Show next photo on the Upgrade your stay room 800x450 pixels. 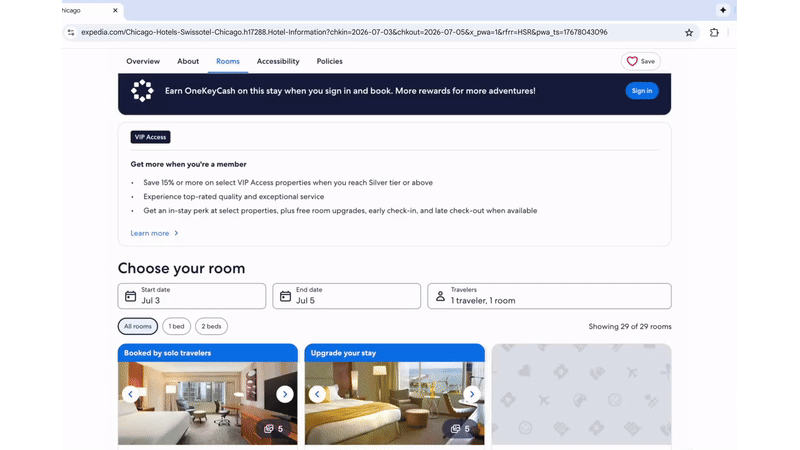coord(472,394)
